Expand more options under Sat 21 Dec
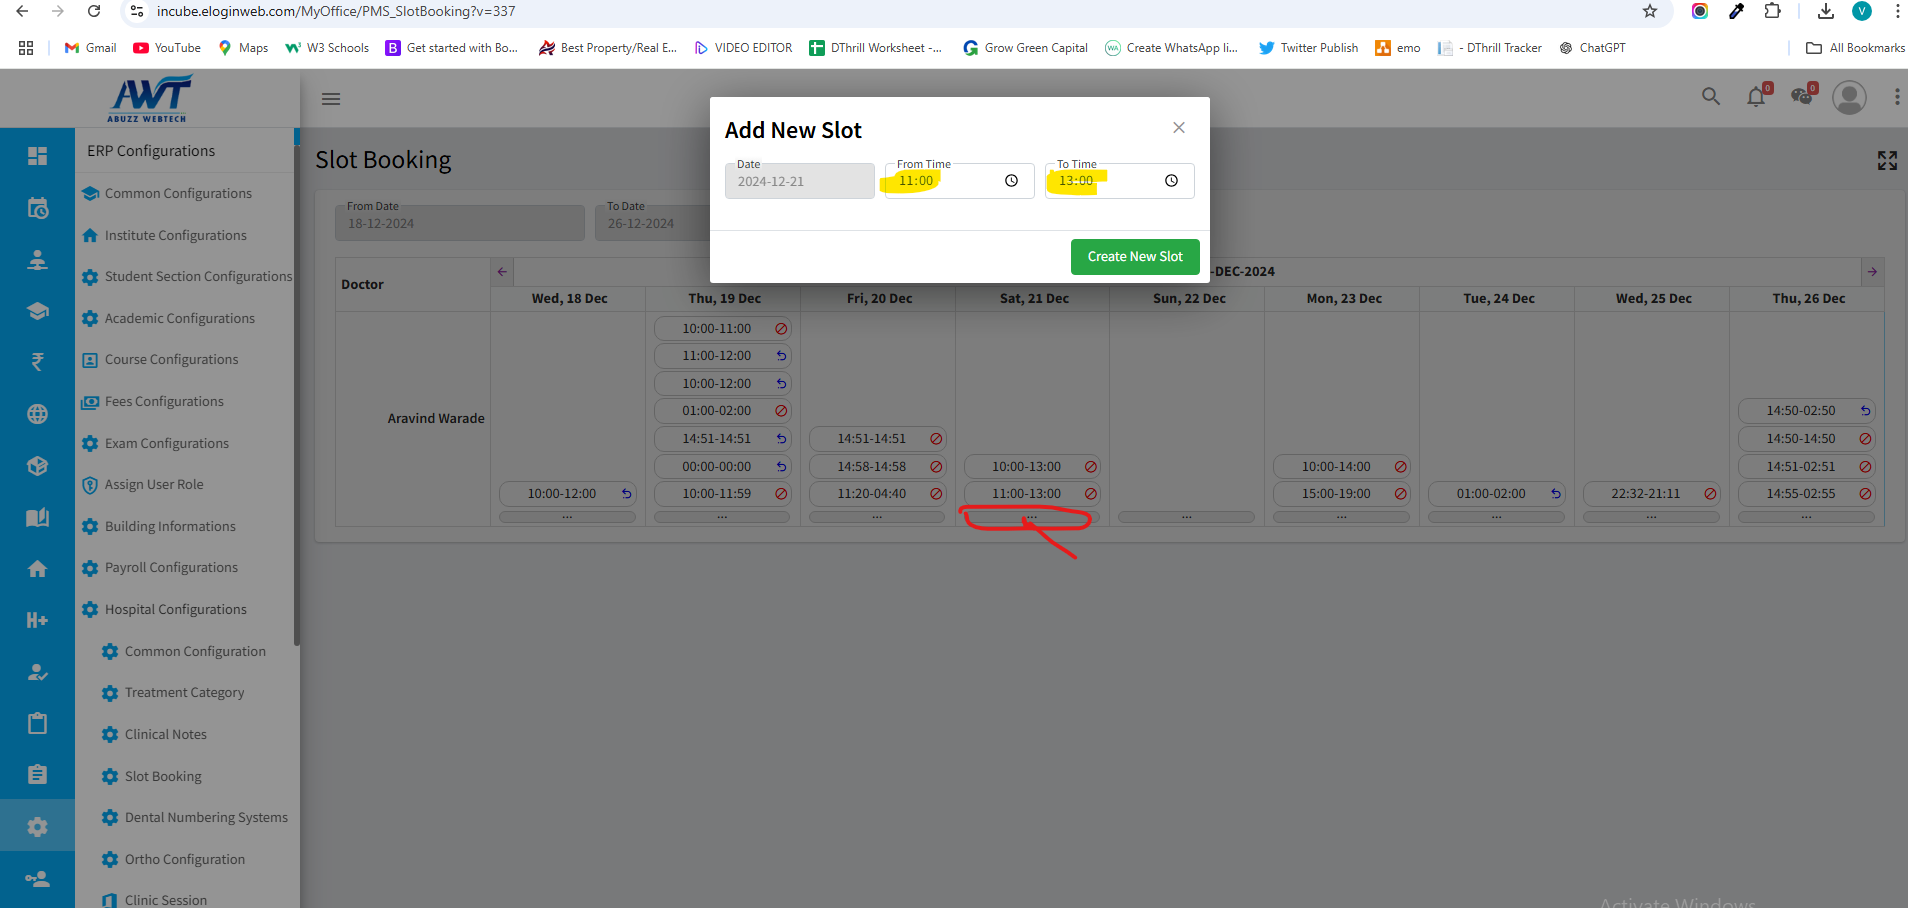 1031,517
